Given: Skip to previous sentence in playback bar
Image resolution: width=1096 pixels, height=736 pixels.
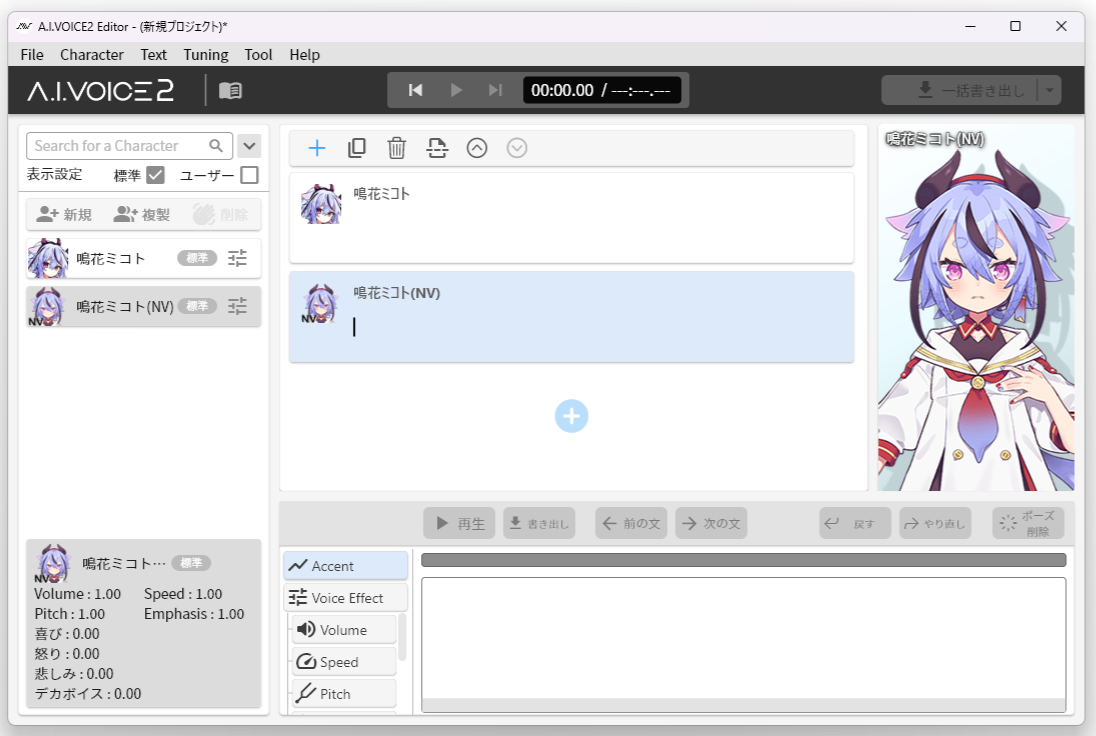Looking at the screenshot, I should (x=415, y=90).
